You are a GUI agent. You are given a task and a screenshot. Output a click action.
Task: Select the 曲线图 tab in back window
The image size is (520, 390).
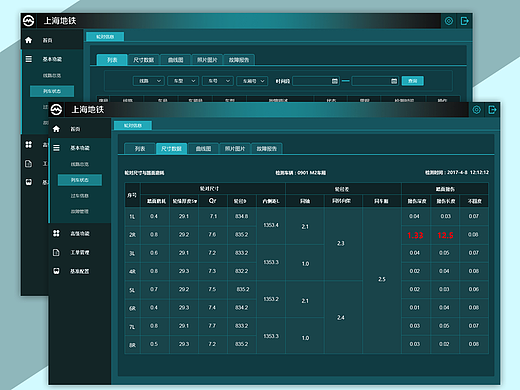click(x=175, y=60)
